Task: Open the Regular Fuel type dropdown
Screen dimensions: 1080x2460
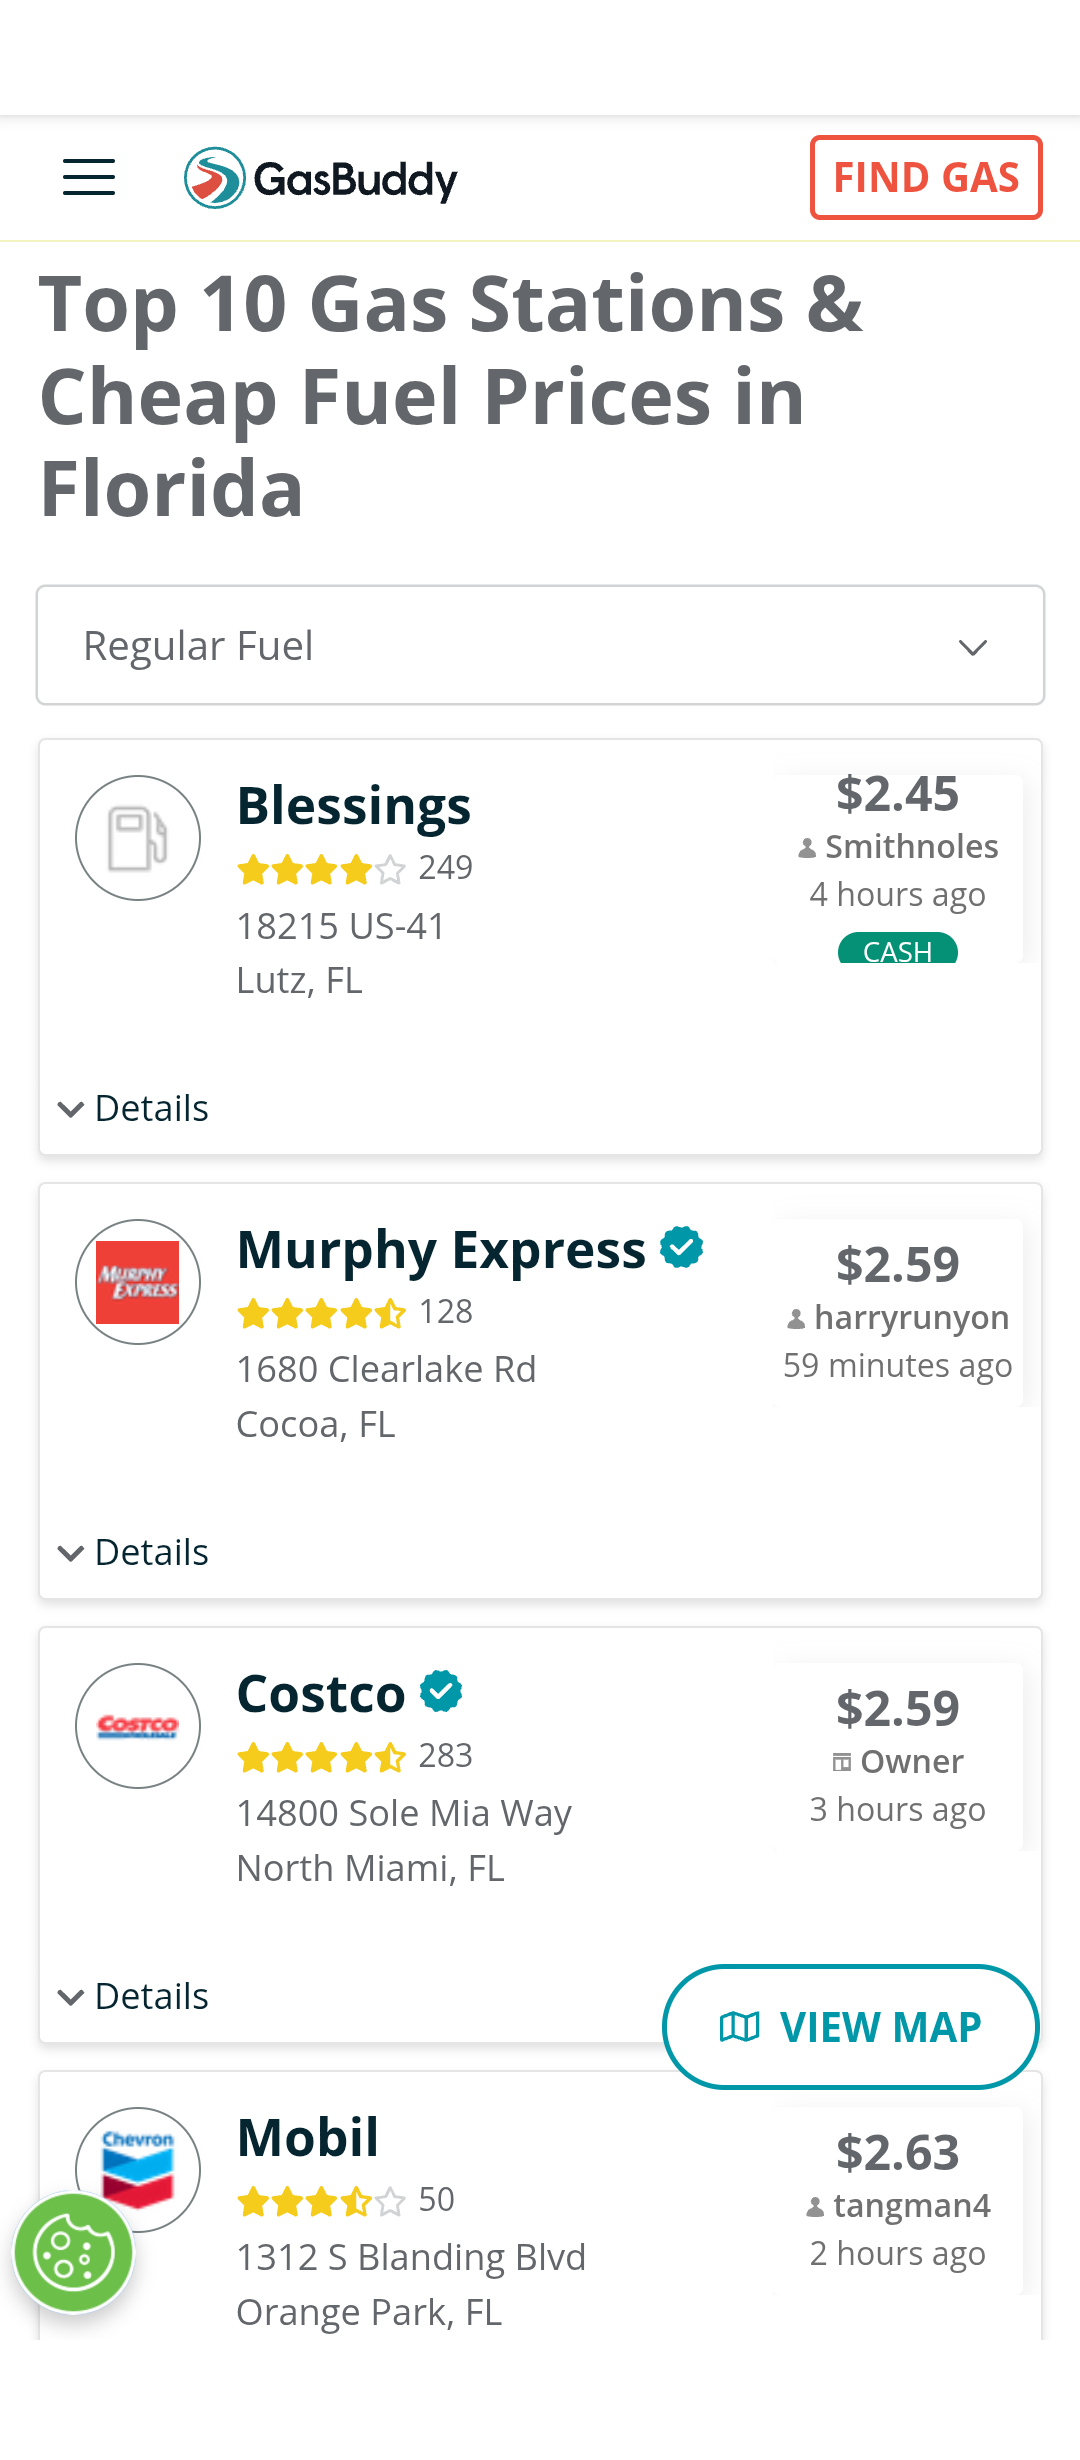Action: (x=540, y=646)
